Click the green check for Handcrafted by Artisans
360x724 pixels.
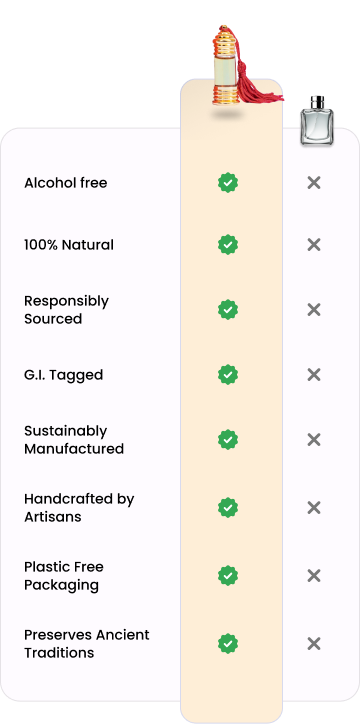point(228,507)
